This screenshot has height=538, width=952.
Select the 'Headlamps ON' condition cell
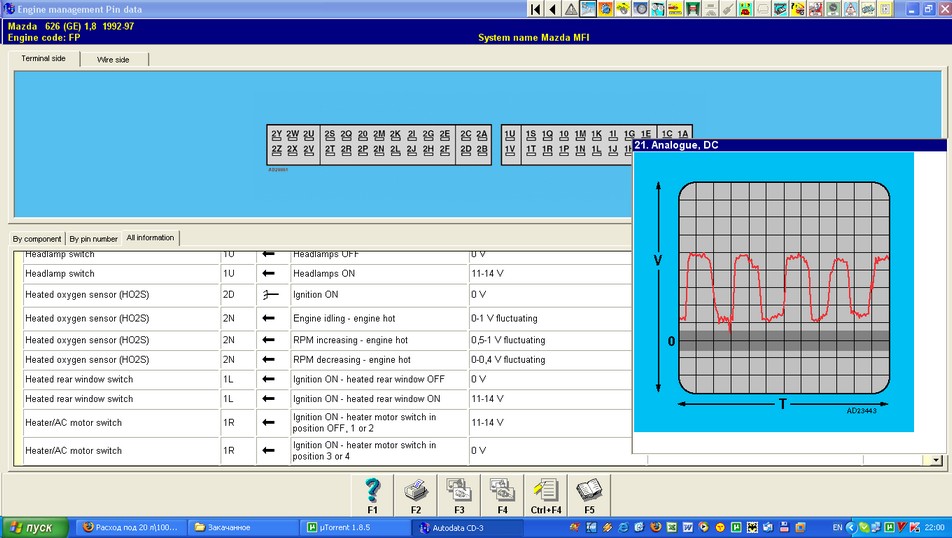point(379,274)
